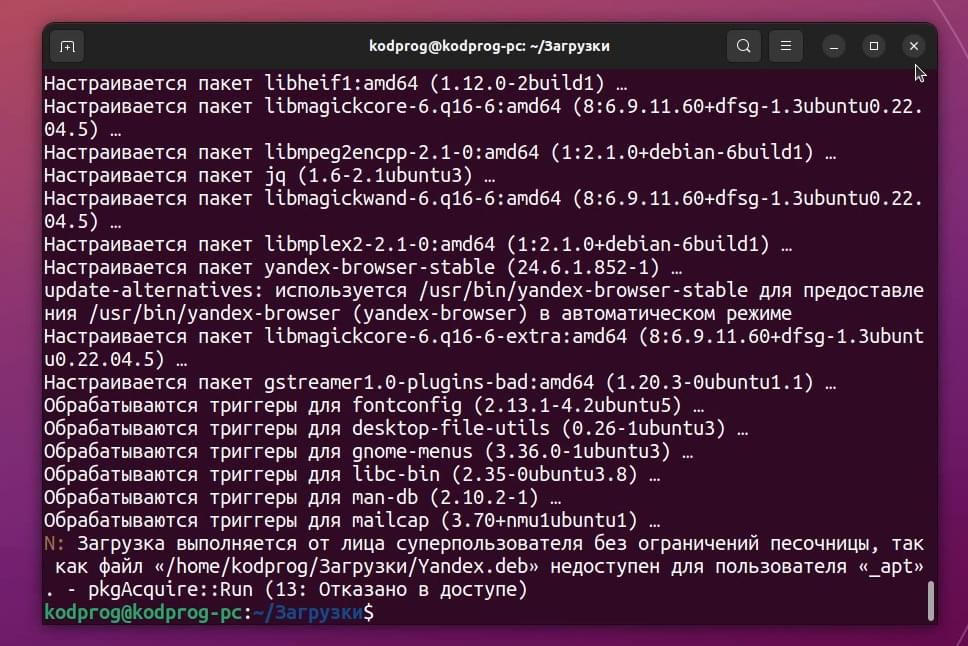Screen dimensions: 968x646
Task: Click the libheif1:amd64 package line
Action: tap(335, 83)
